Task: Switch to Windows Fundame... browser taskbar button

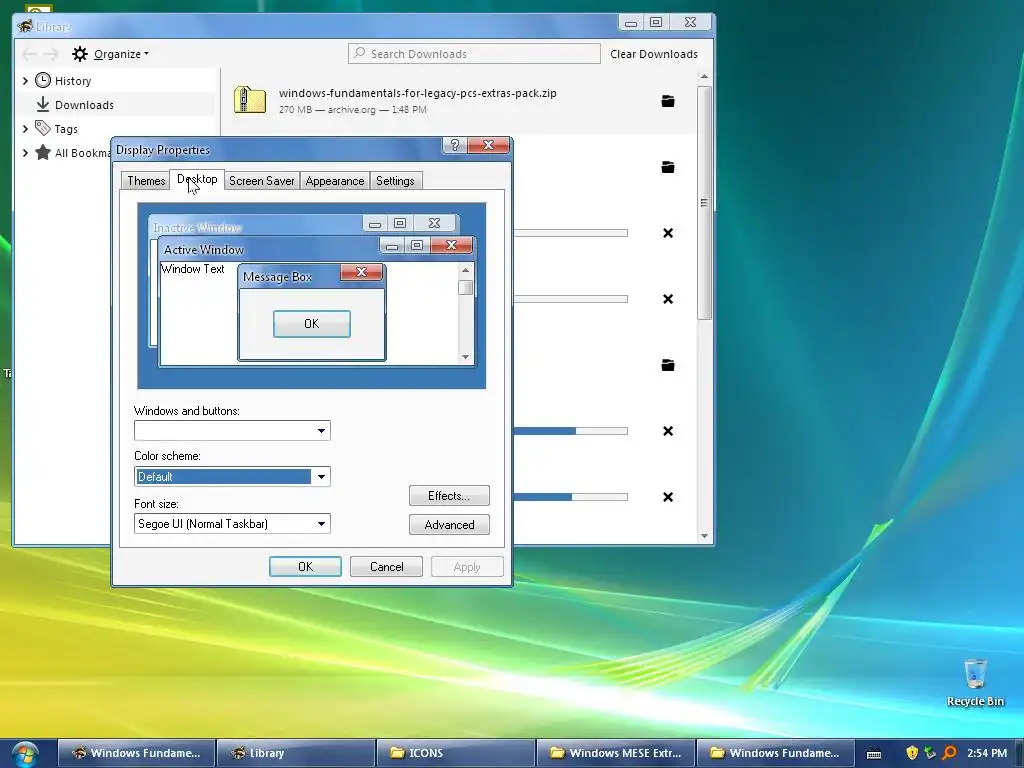Action: coord(136,753)
